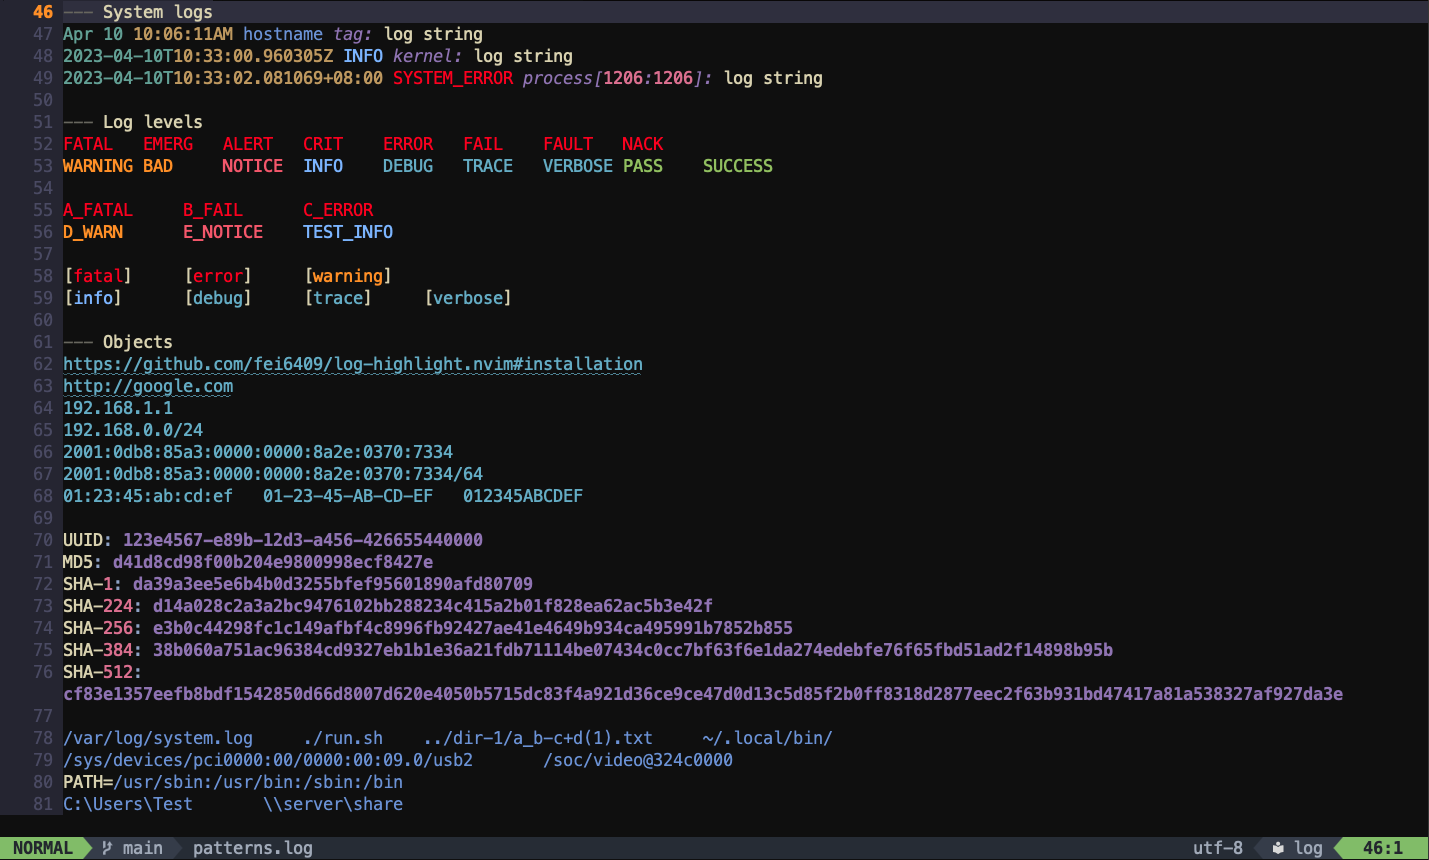Click the ALERT log level word
The height and width of the screenshot is (860, 1429).
(248, 144)
